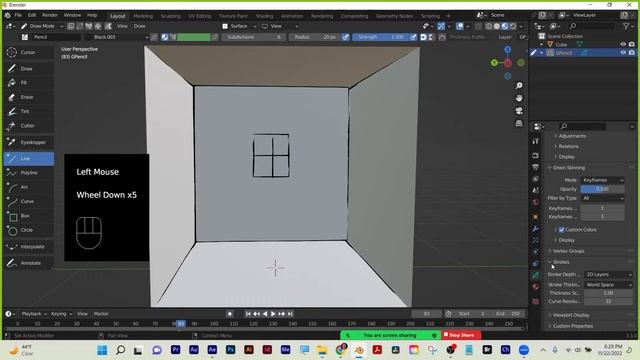Click the Windows Start button
The height and width of the screenshot is (360, 640).
coord(102,350)
